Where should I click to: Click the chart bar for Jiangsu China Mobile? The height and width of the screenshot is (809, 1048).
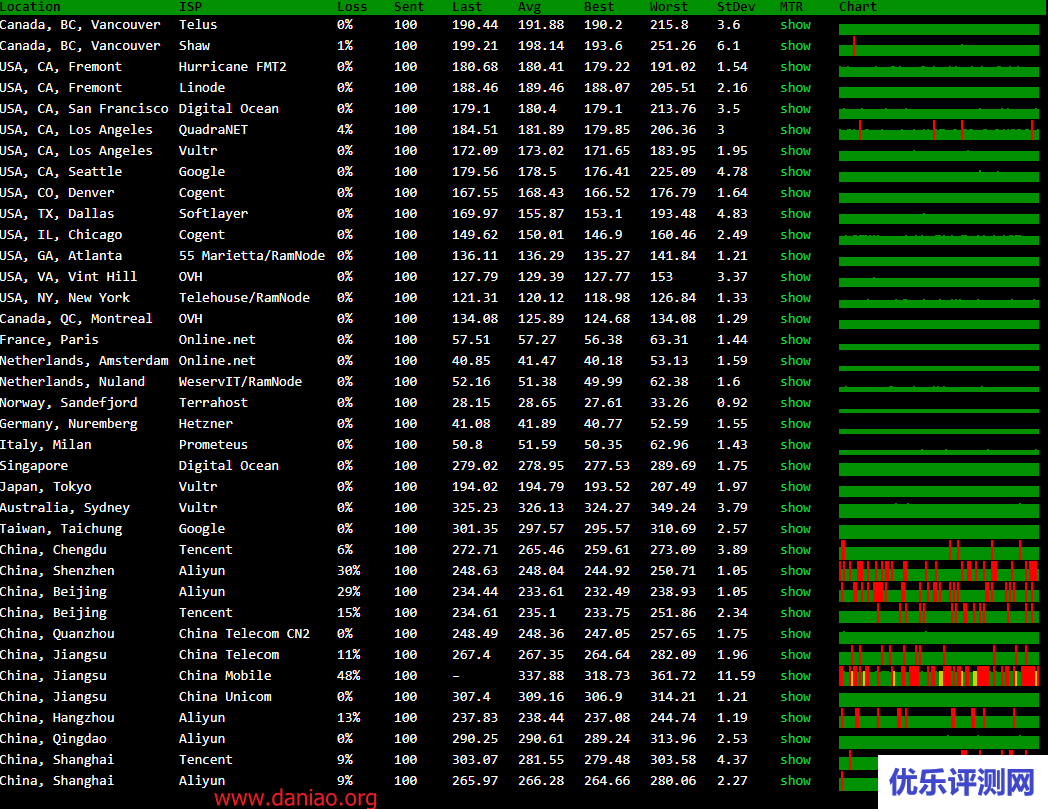(939, 676)
